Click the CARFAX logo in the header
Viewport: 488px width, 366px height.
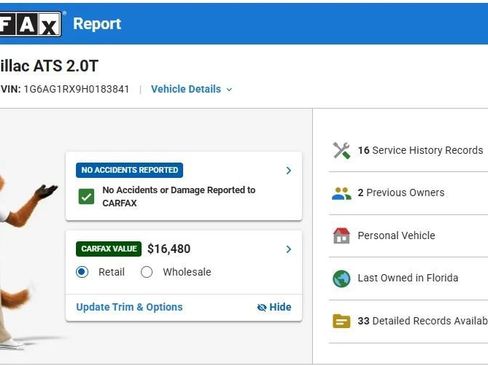point(31,24)
